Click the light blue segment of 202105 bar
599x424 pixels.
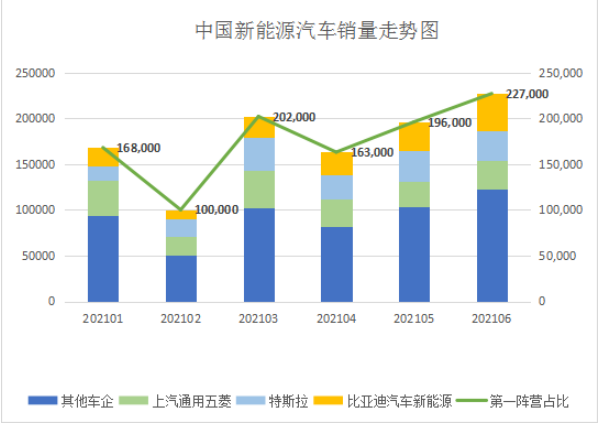pos(414,167)
